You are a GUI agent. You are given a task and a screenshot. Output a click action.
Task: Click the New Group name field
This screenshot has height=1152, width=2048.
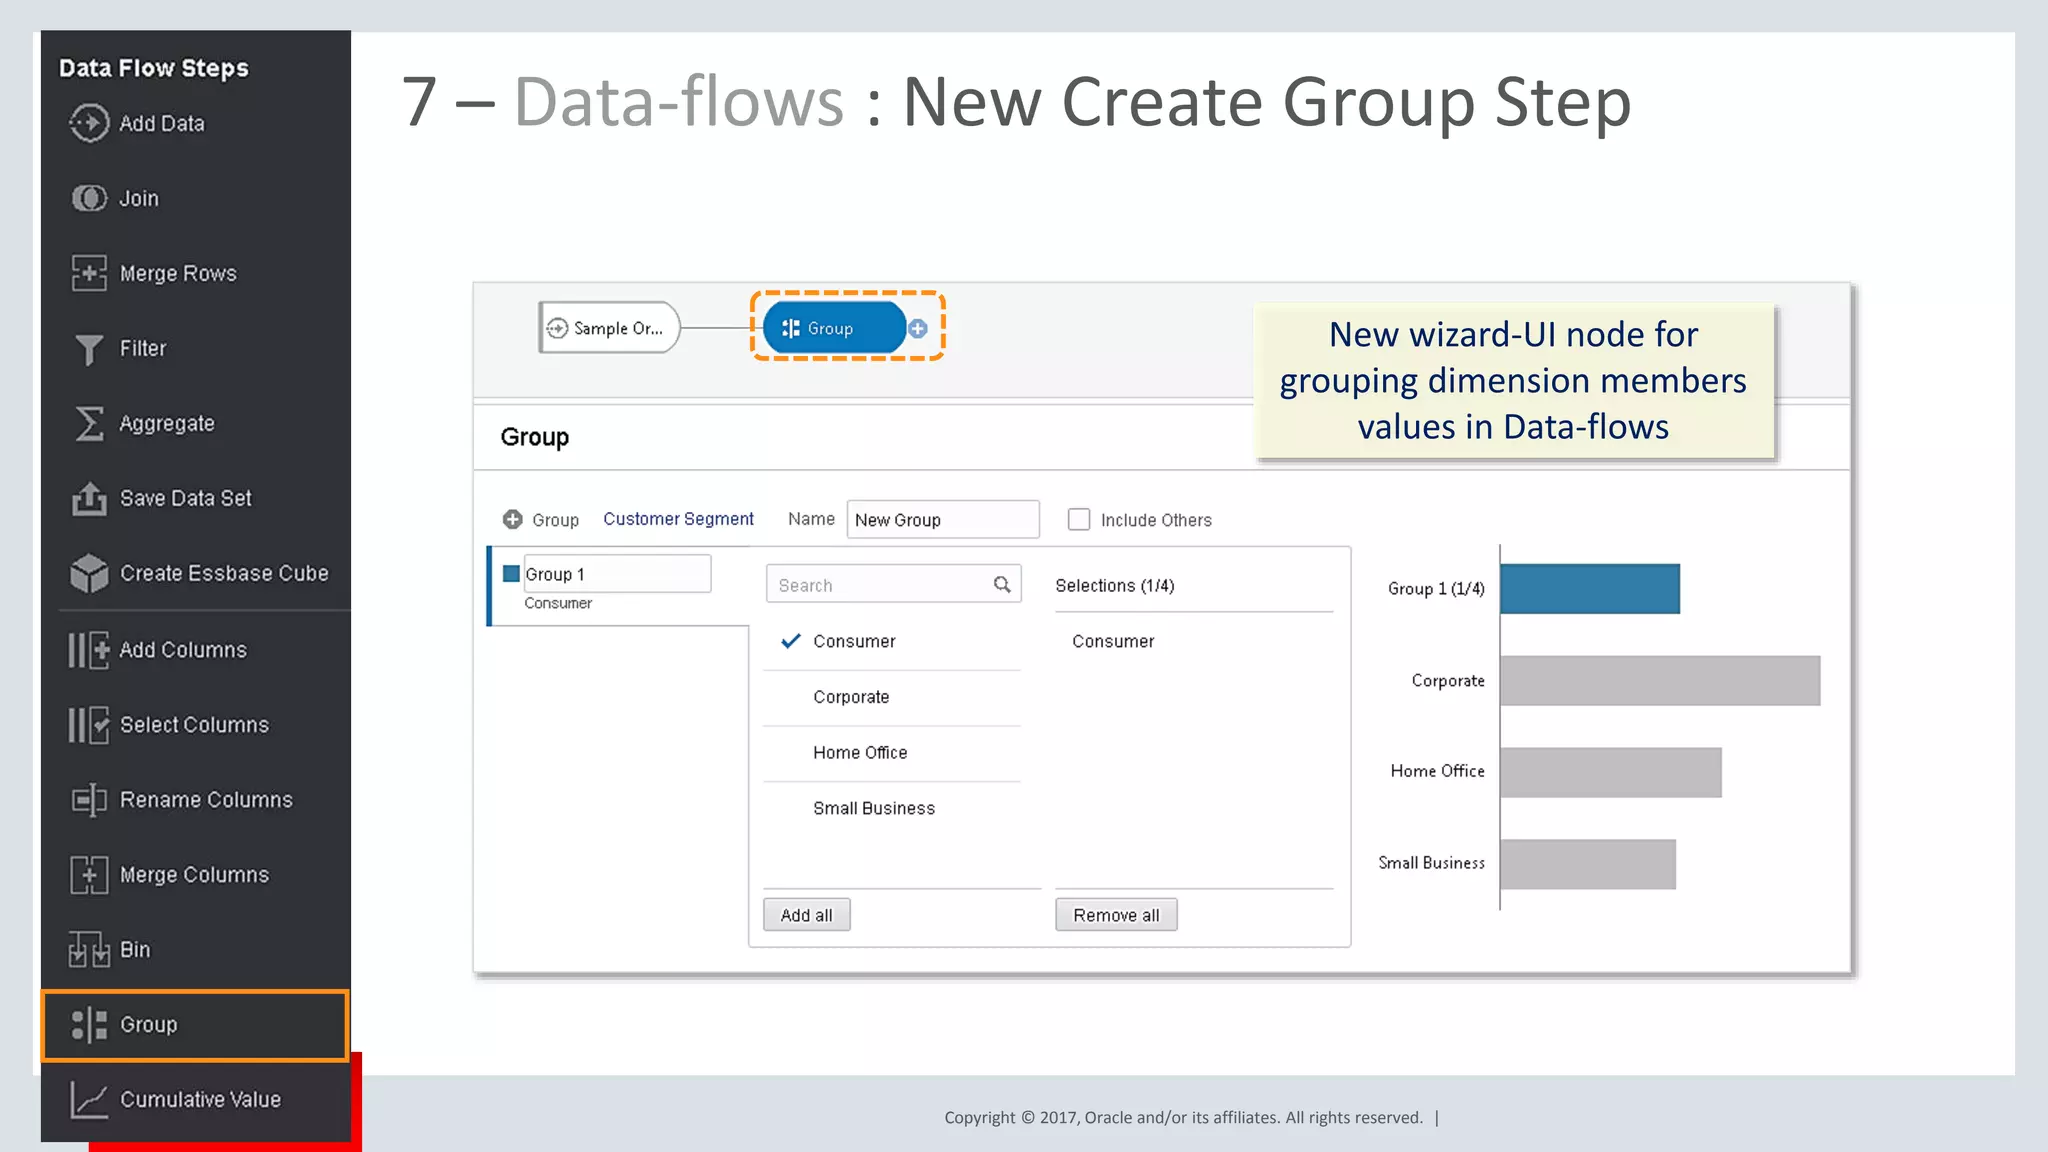pos(943,520)
